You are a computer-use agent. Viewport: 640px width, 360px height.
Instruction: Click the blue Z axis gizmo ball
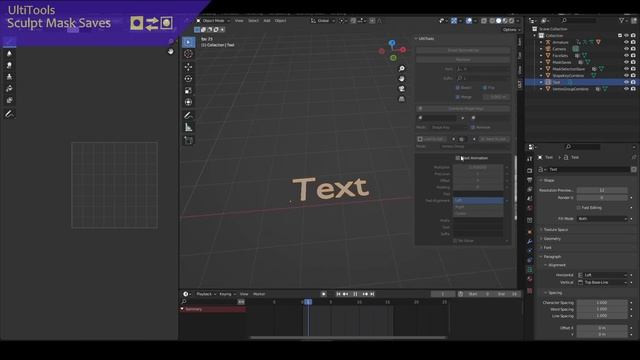click(x=392, y=42)
